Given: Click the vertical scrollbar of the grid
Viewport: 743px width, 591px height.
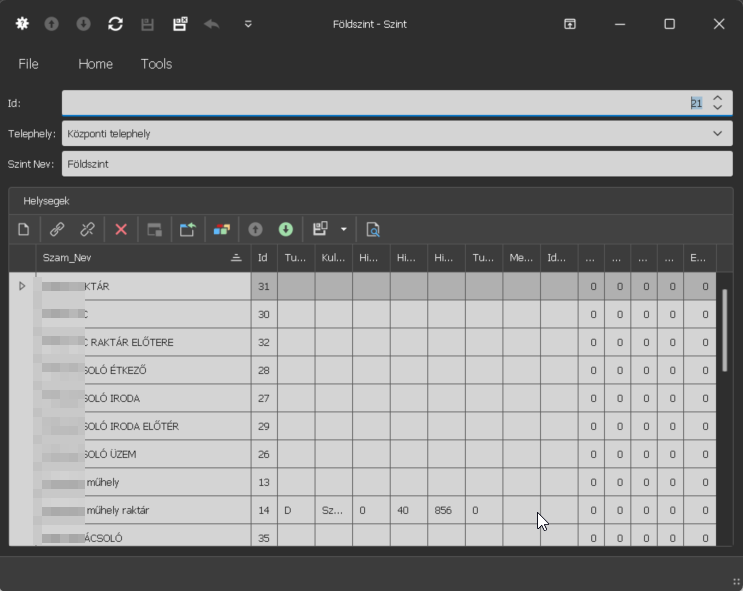Looking at the screenshot, I should pos(725,330).
